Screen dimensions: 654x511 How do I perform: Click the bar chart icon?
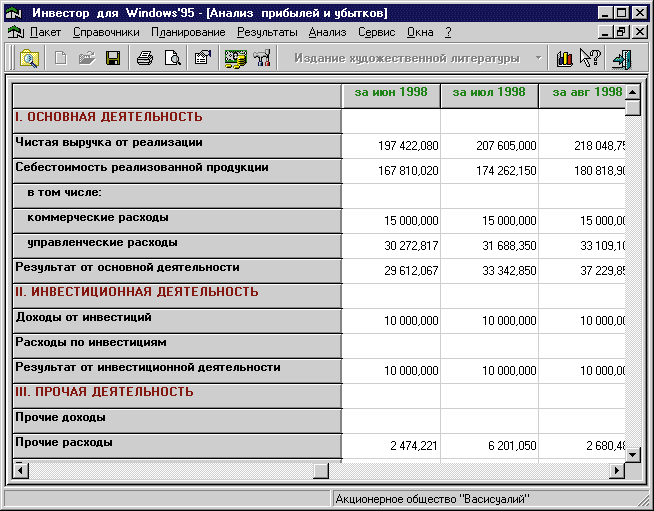564,58
